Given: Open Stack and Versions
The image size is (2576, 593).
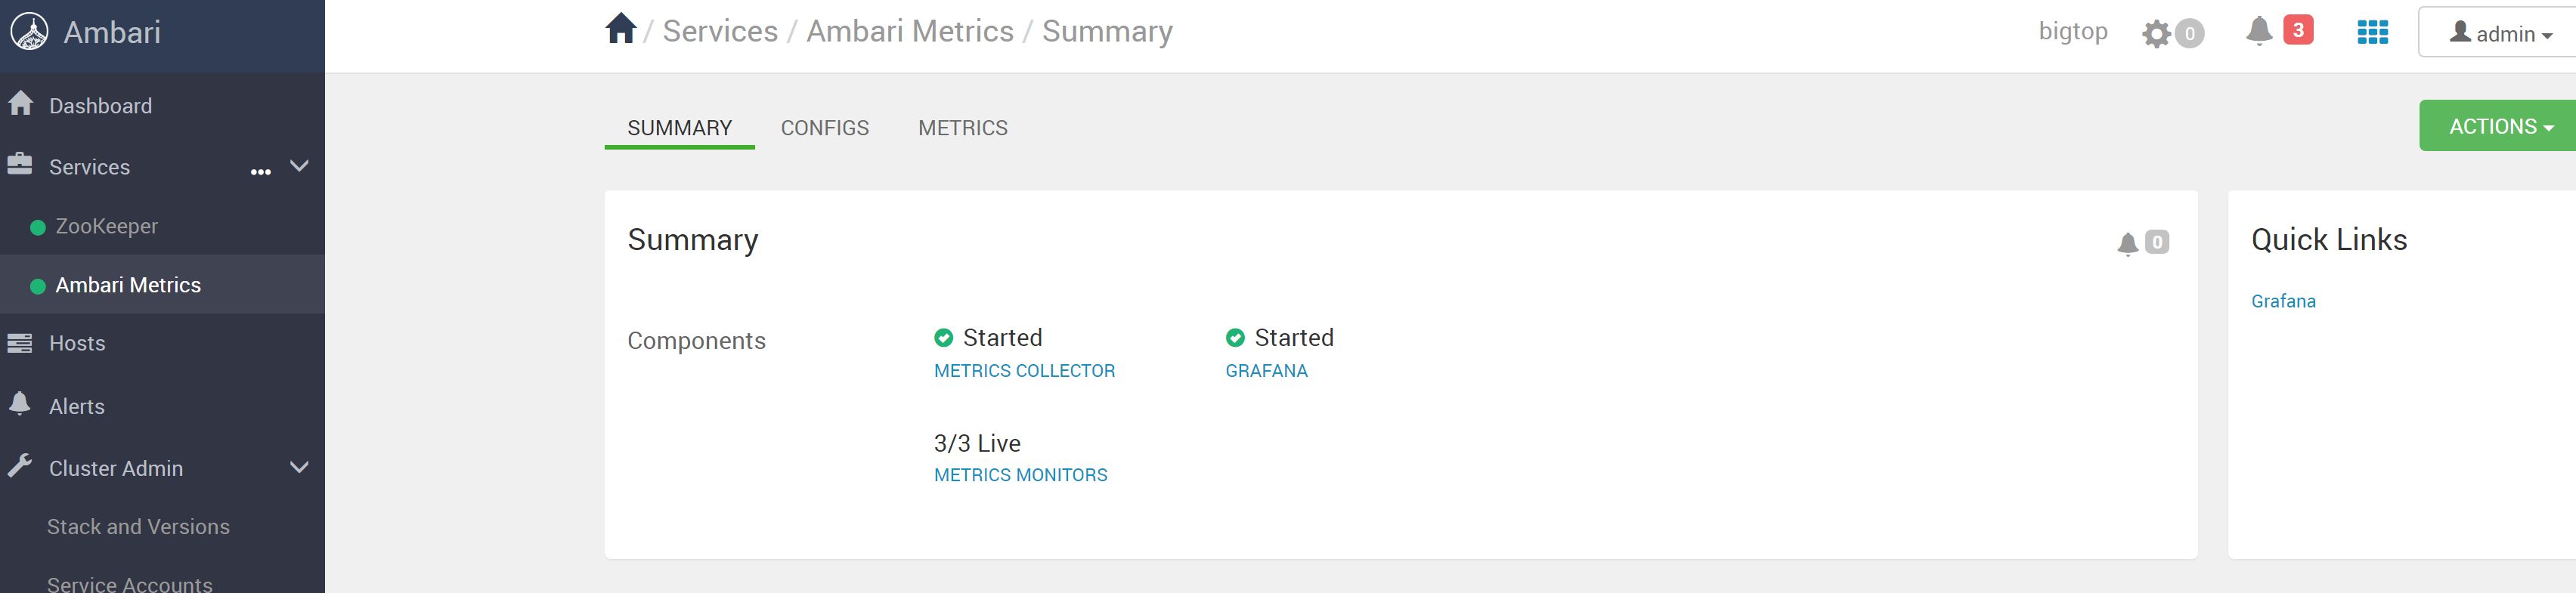Looking at the screenshot, I should 138,527.
